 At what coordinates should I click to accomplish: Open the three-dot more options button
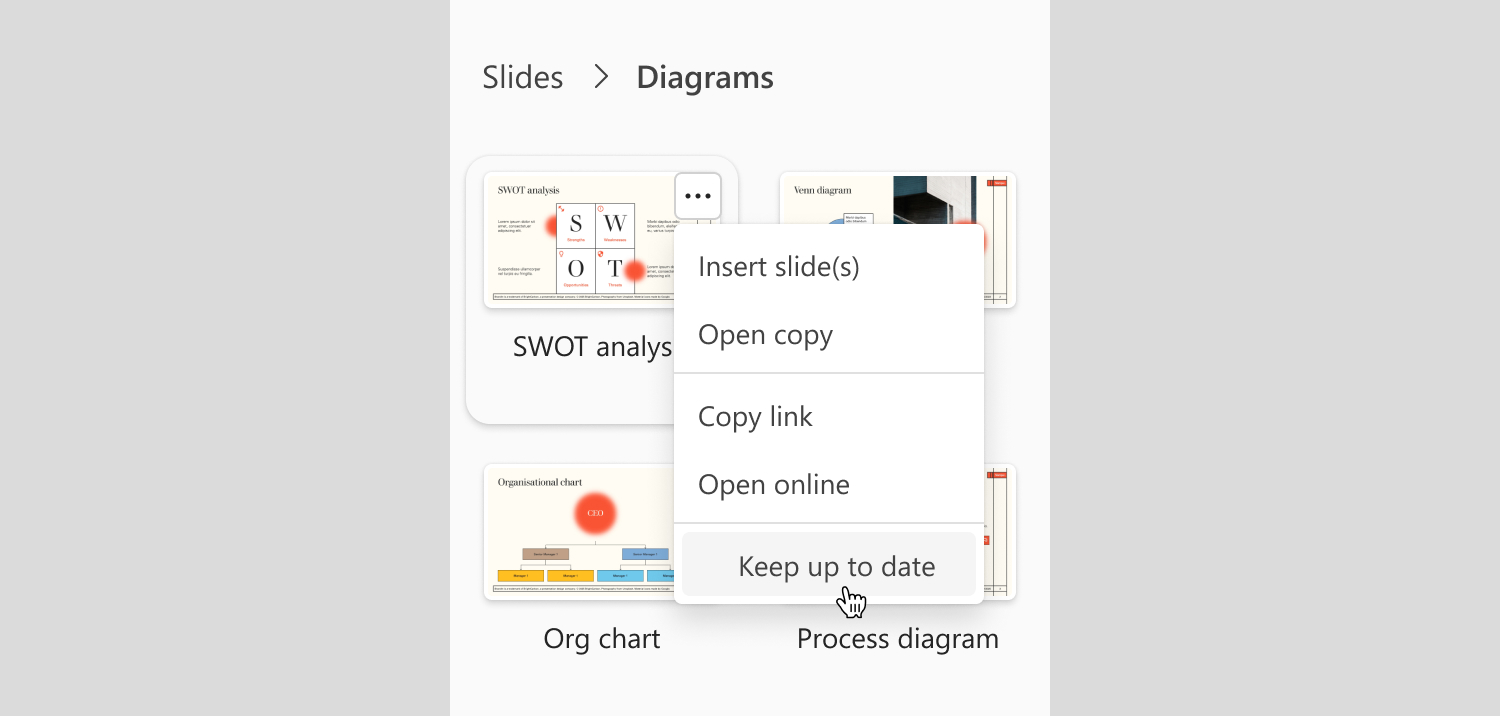tap(698, 196)
